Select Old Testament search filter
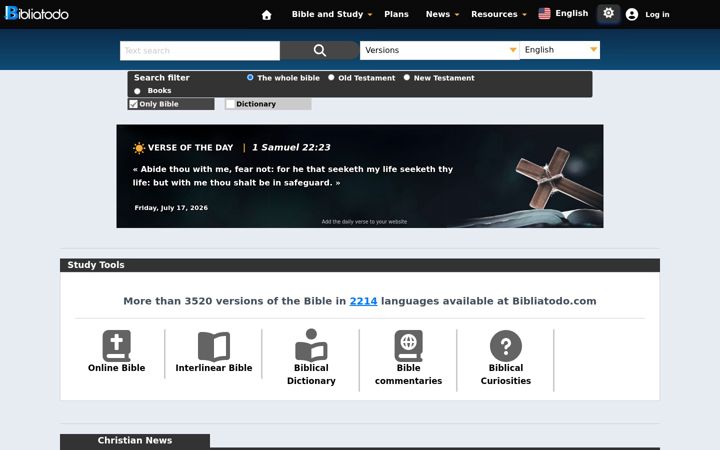Viewport: 720px width, 450px height. click(x=331, y=78)
